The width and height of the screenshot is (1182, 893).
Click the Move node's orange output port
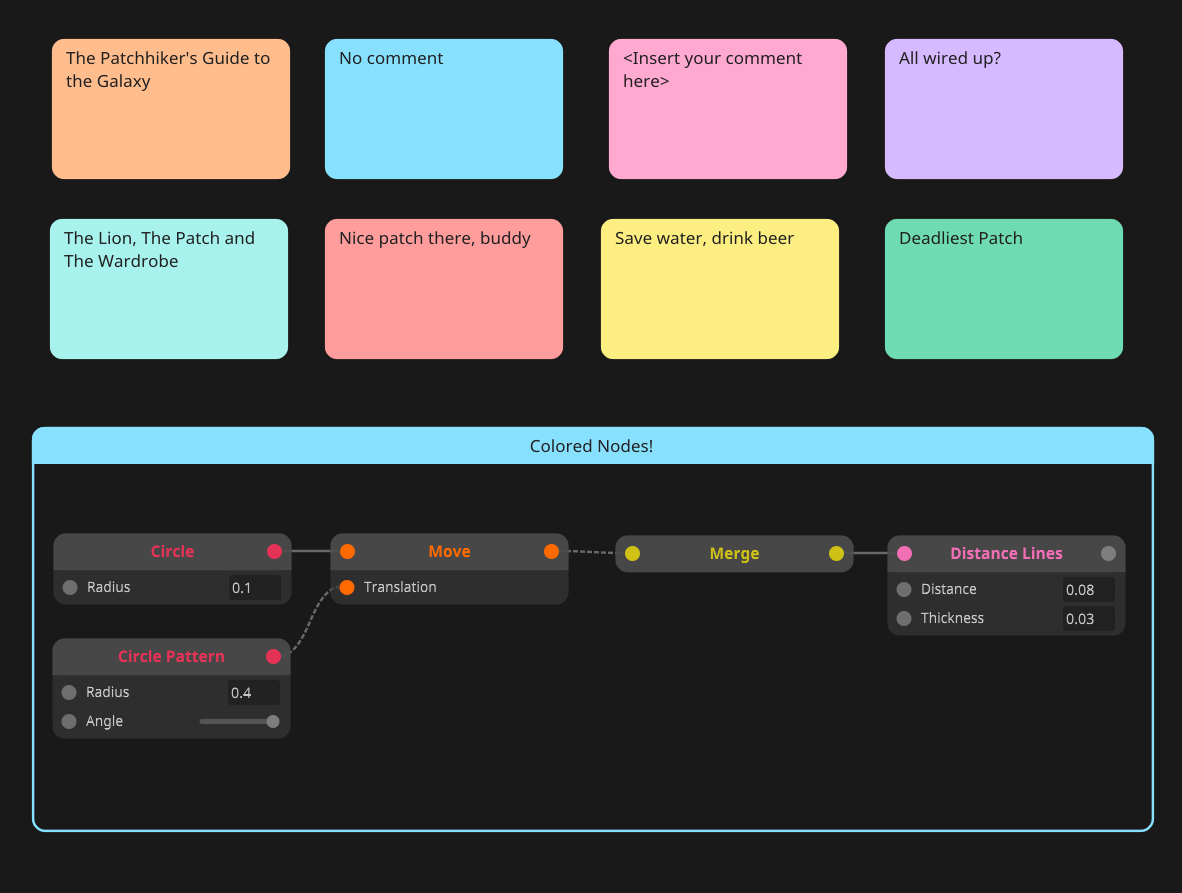551,551
